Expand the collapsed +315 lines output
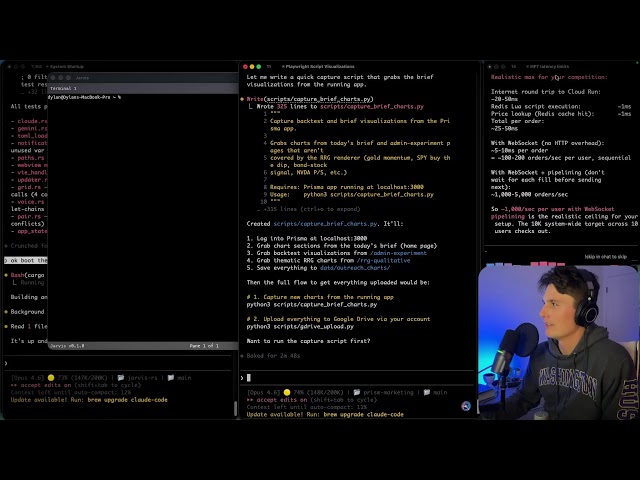The height and width of the screenshot is (480, 640). coord(304,209)
